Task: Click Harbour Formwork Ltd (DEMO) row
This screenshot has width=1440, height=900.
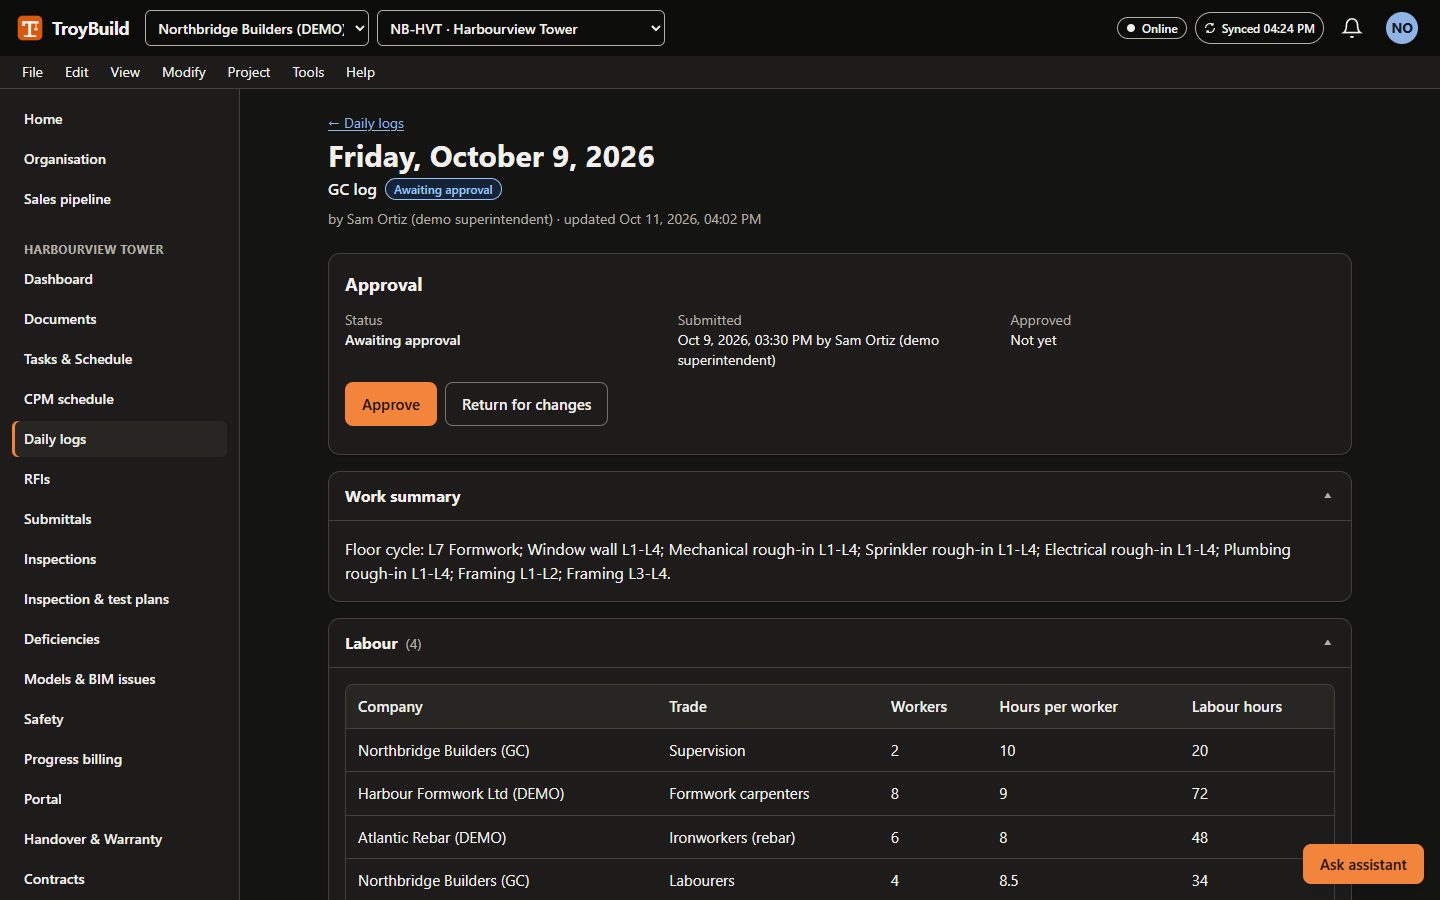Action: click(840, 793)
